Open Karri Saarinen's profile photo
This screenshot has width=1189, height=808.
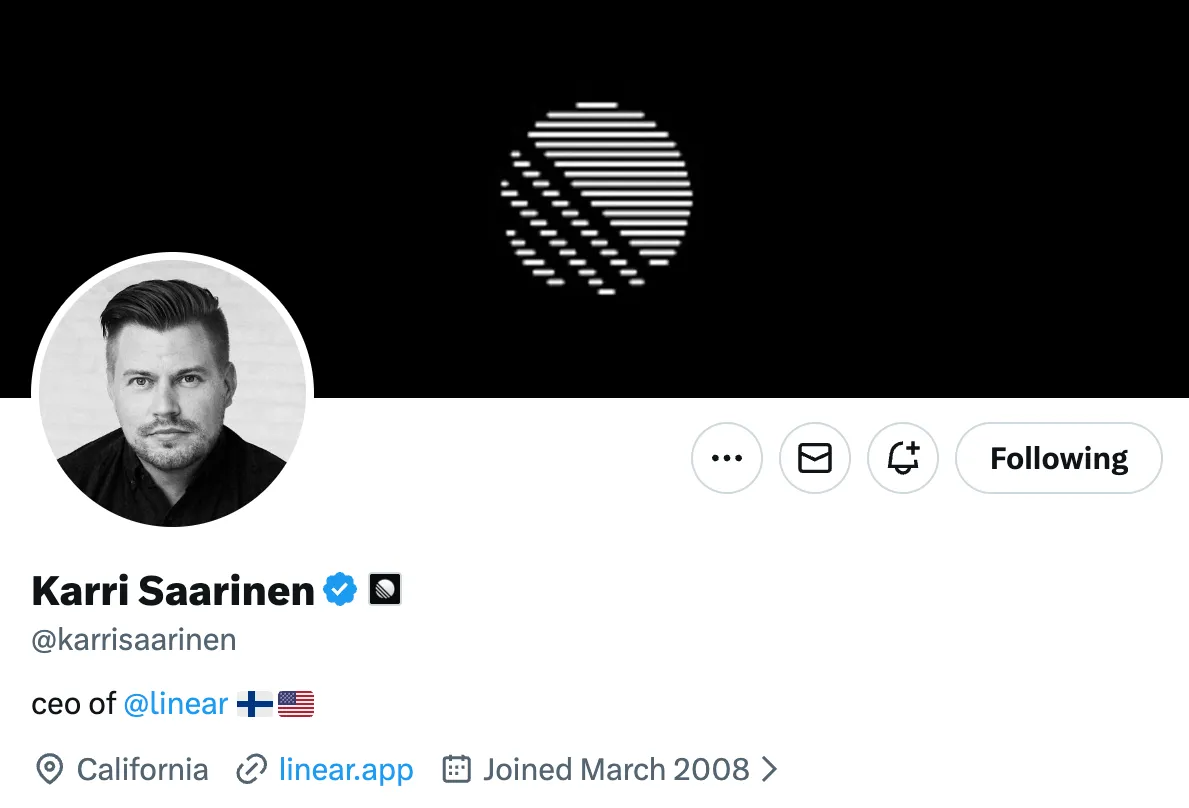click(x=173, y=394)
